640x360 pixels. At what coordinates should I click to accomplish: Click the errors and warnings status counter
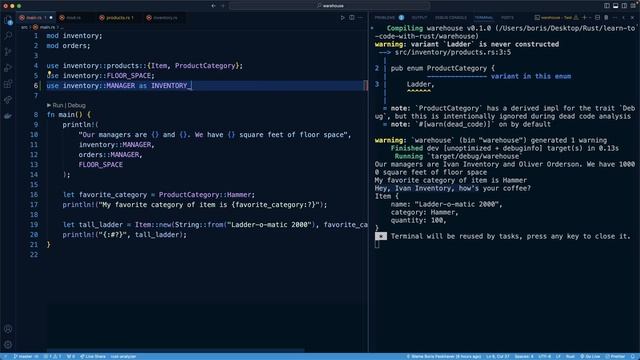coord(52,356)
